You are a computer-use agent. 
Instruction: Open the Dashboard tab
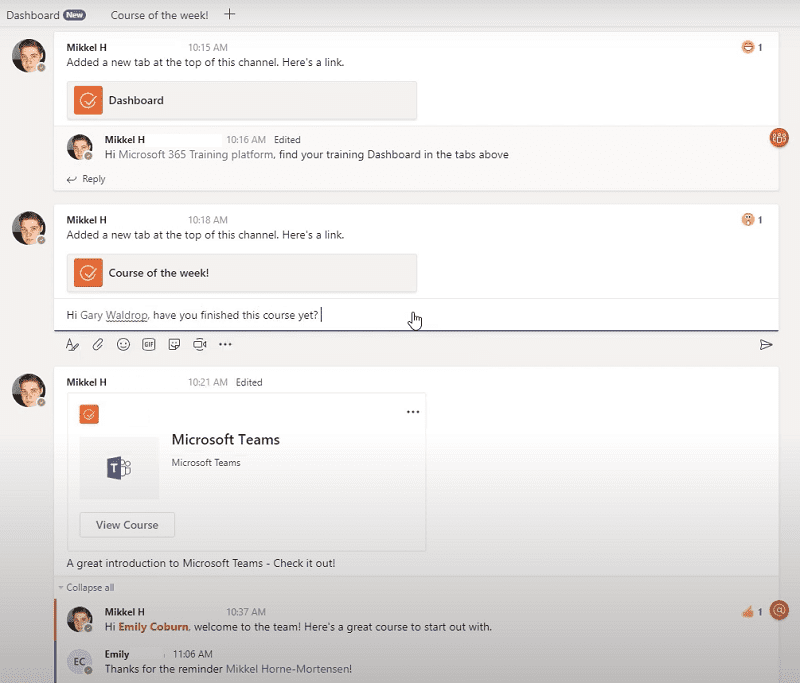click(x=33, y=15)
